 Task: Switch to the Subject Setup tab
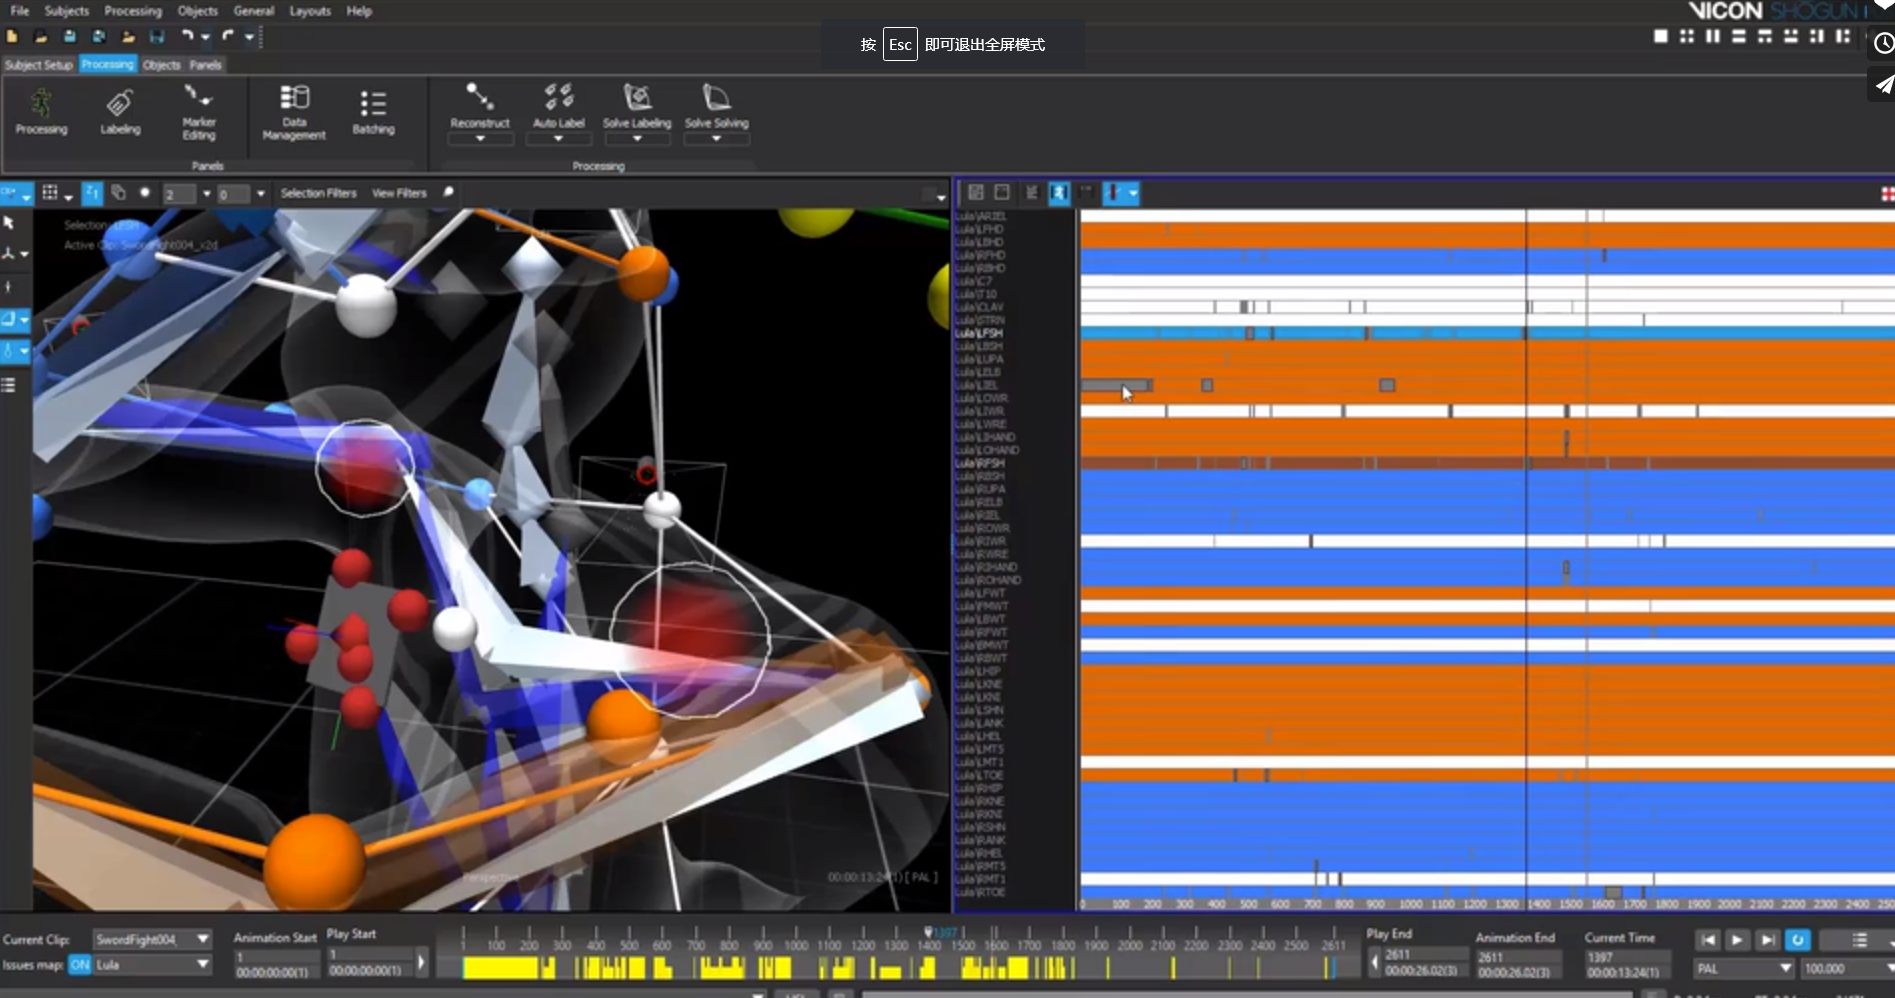tap(39, 65)
